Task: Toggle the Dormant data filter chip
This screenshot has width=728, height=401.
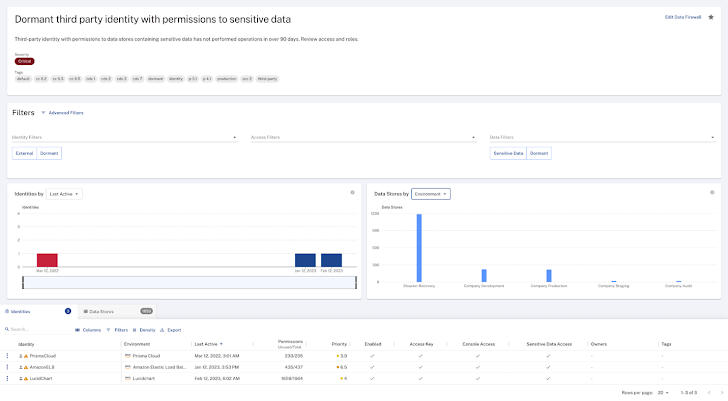Action: pyautogui.click(x=539, y=153)
